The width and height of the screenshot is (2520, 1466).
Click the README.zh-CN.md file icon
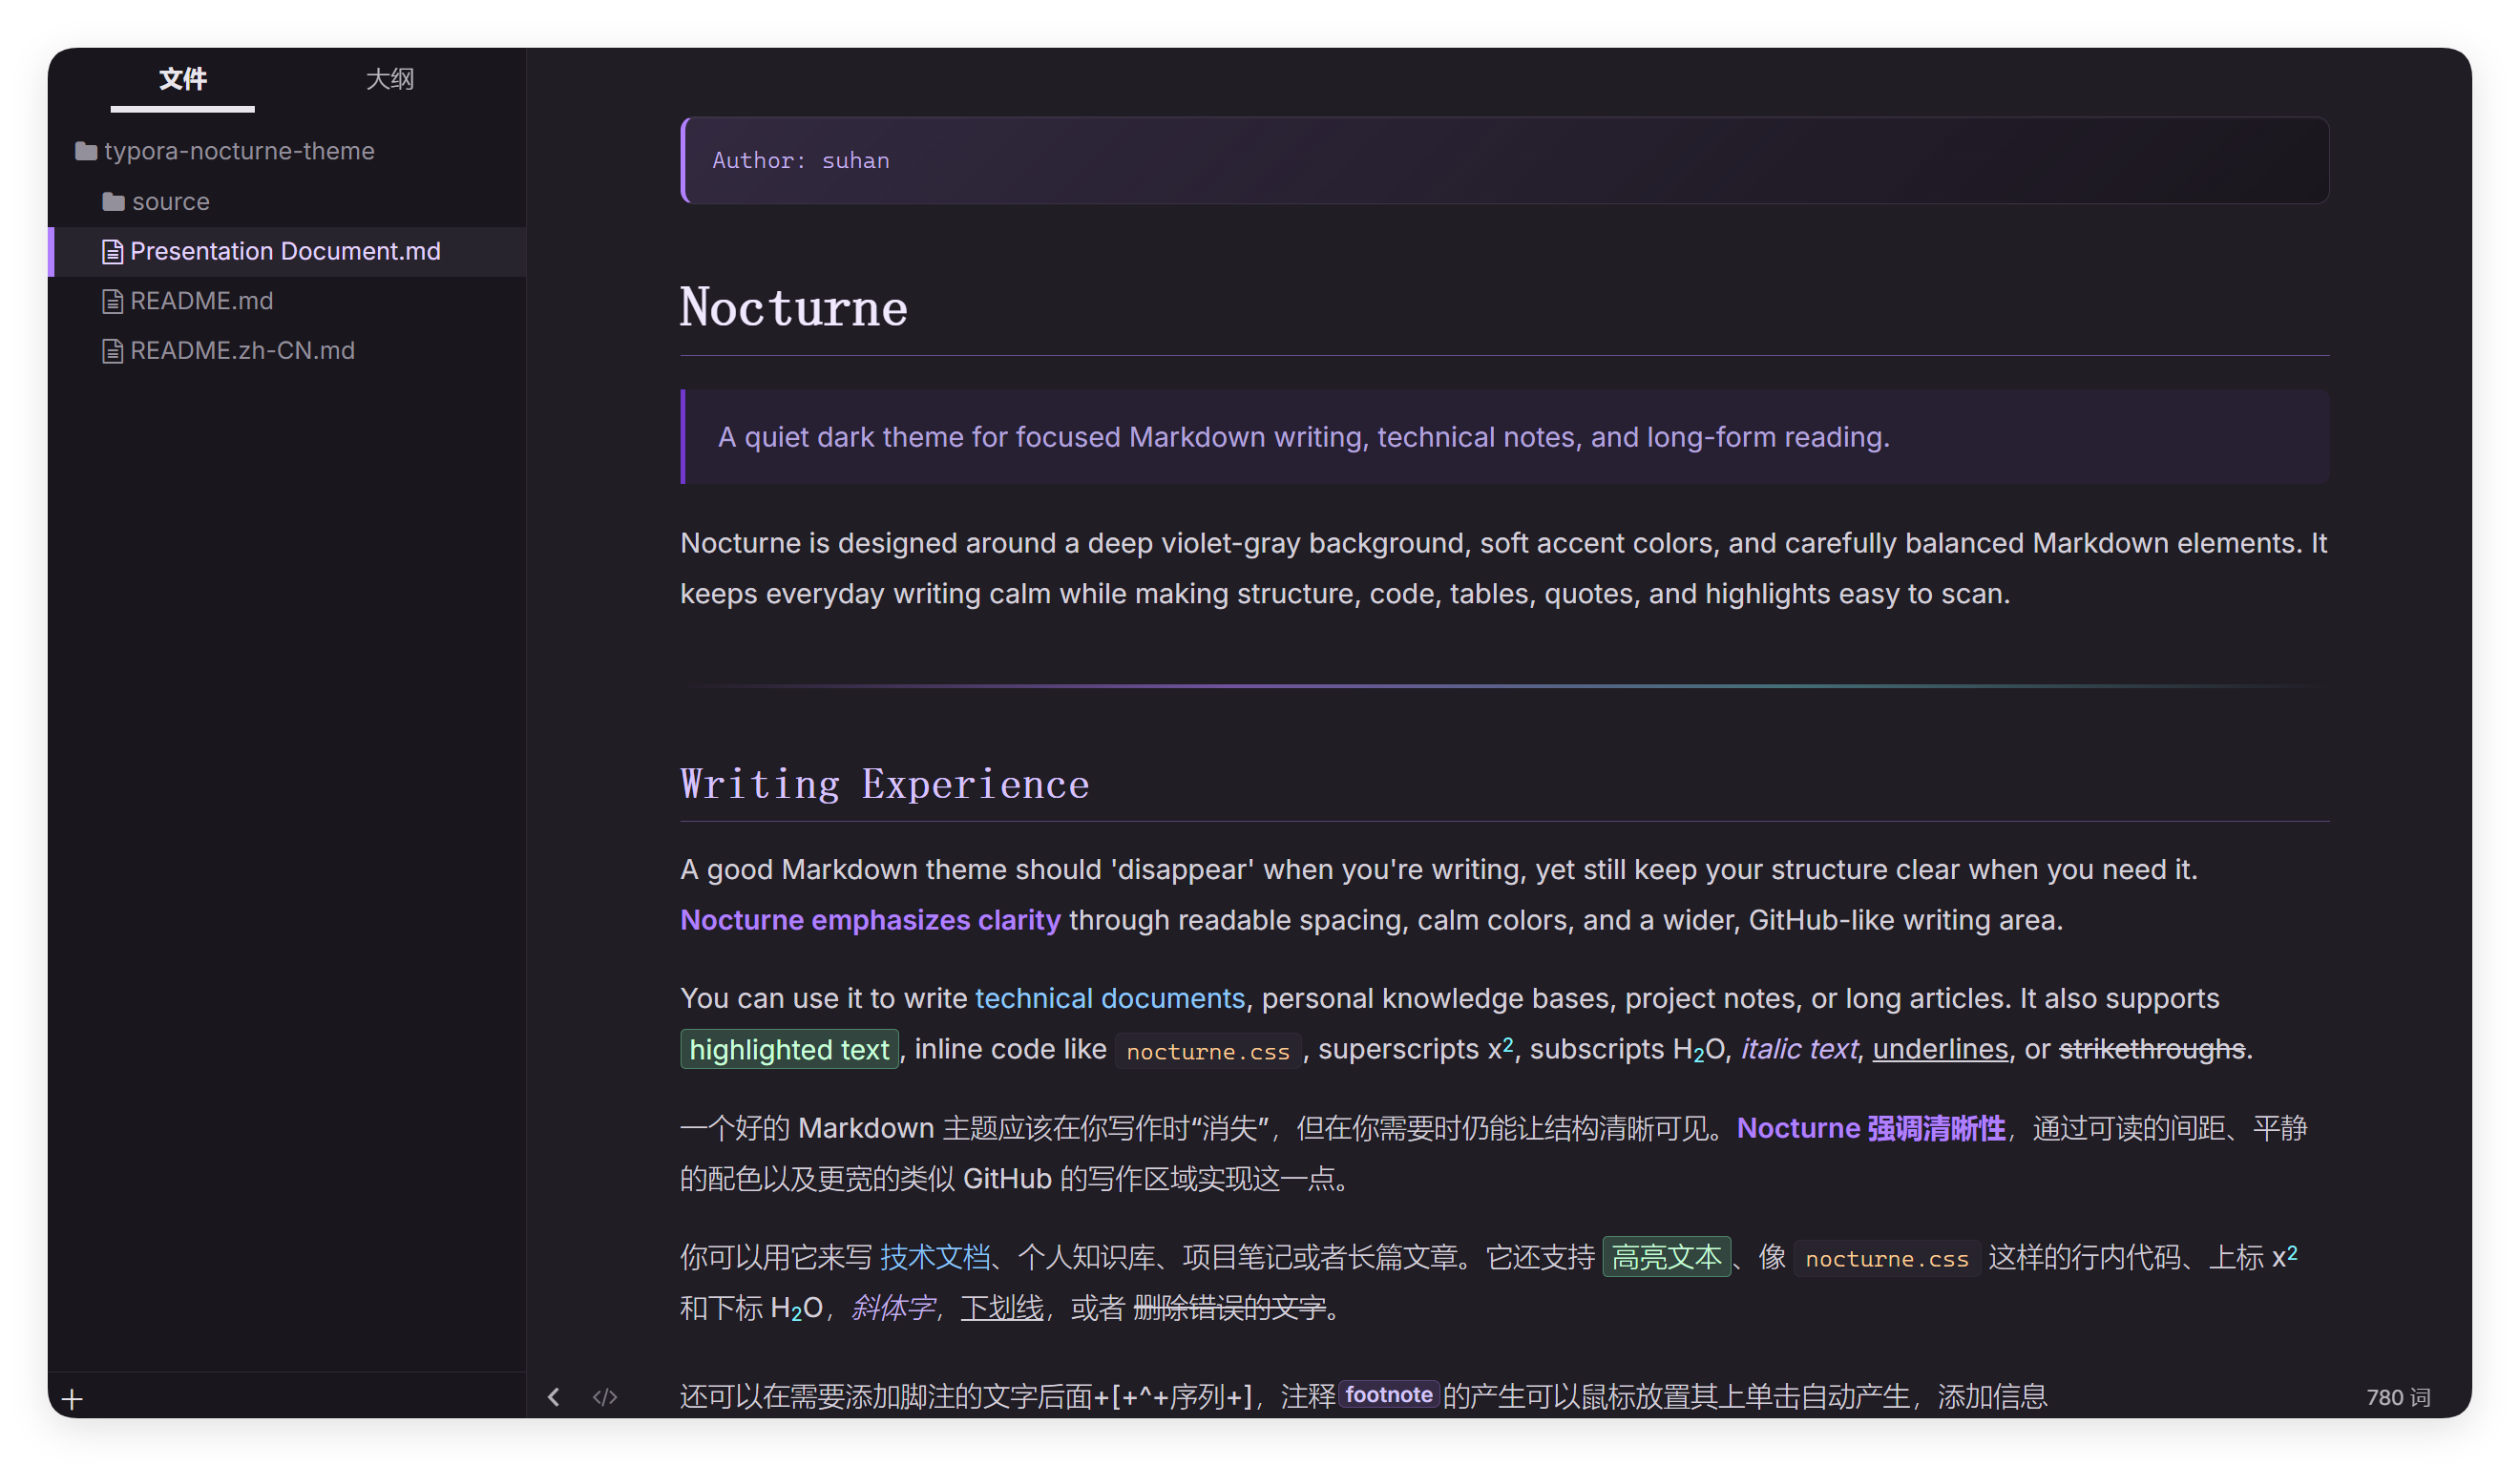click(x=113, y=351)
